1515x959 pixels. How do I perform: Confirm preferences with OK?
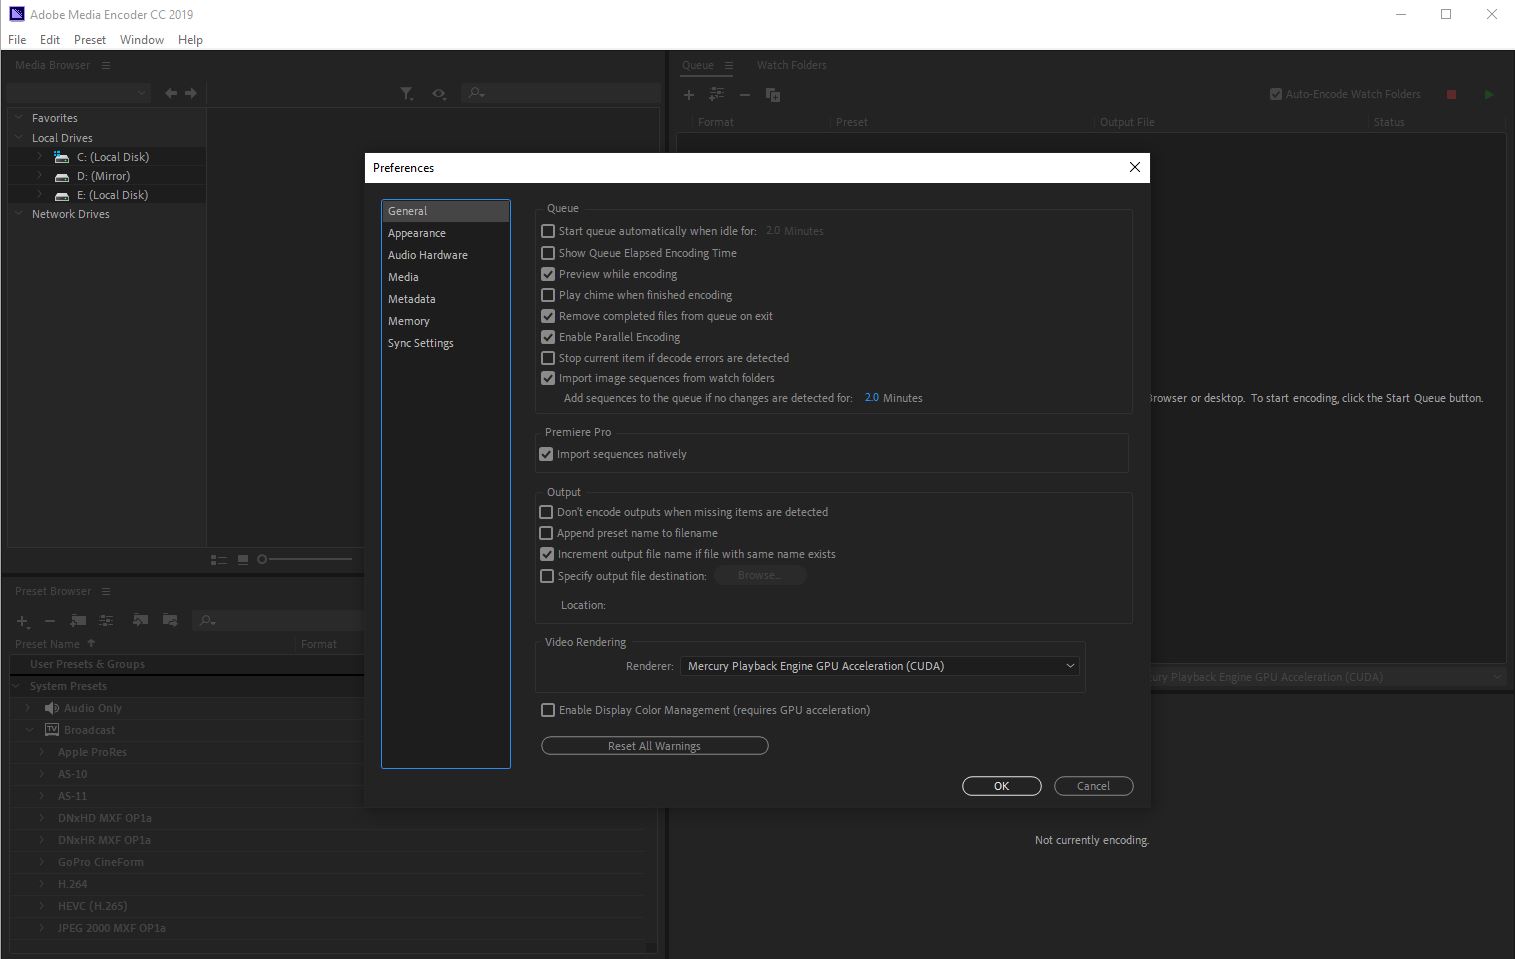pyautogui.click(x=1001, y=786)
